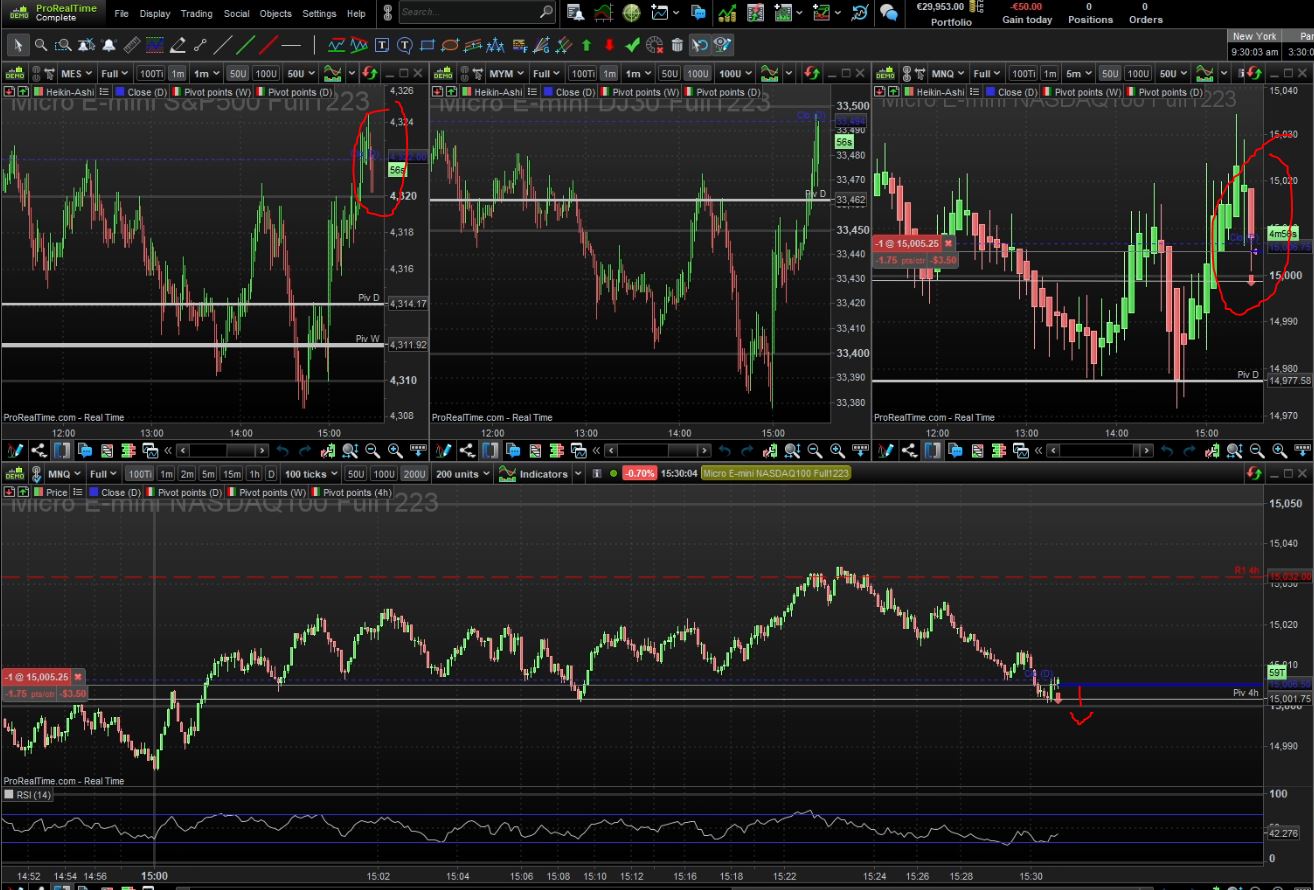Viewport: 1314px width, 890px height.
Task: Click the Micro E-mini NASDAQ100 Full1223 label
Action: click(x=776, y=473)
